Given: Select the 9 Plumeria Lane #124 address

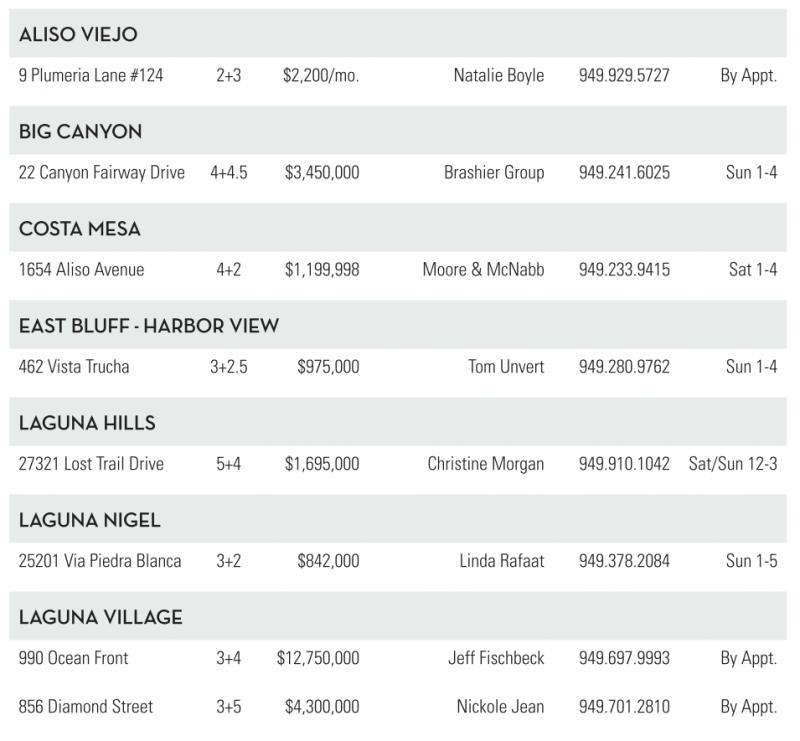Looking at the screenshot, I should [x=91, y=76].
